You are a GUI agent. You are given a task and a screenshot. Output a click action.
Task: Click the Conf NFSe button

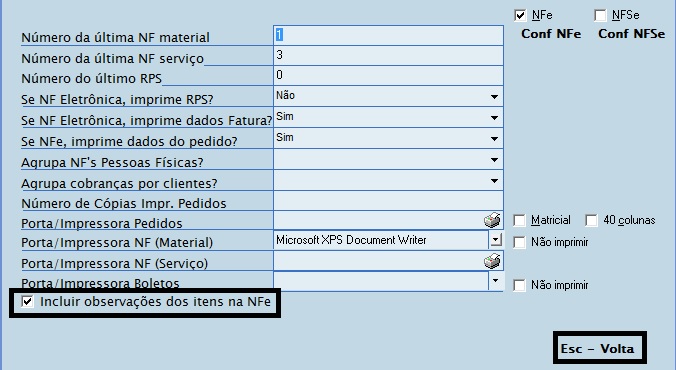pyautogui.click(x=632, y=34)
